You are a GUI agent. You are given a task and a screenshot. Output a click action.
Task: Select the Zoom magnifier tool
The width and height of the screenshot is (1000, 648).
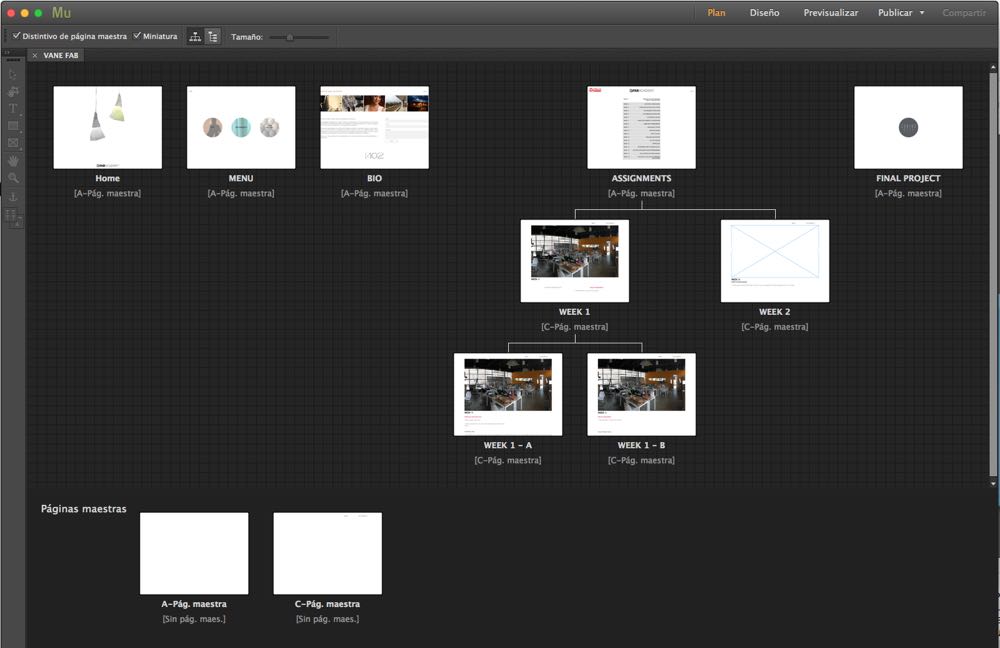click(13, 178)
